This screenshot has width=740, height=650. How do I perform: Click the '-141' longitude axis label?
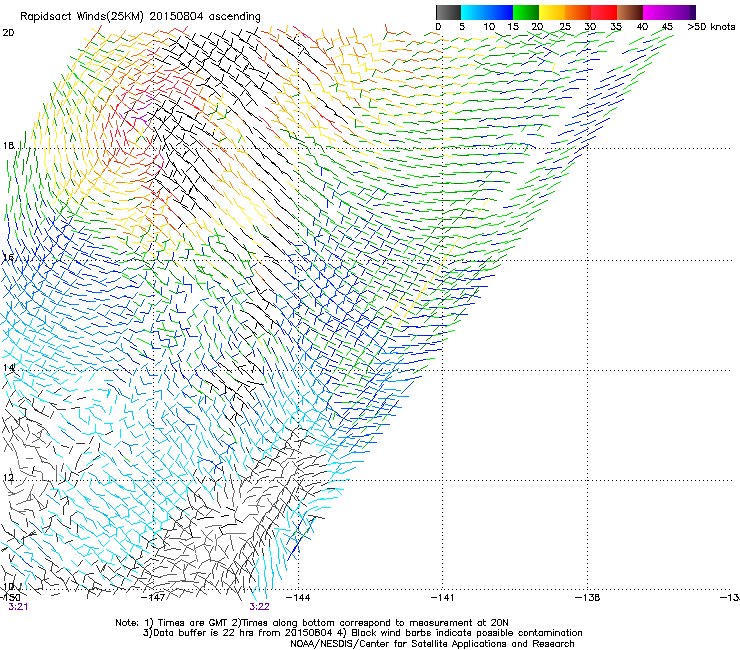point(443,598)
